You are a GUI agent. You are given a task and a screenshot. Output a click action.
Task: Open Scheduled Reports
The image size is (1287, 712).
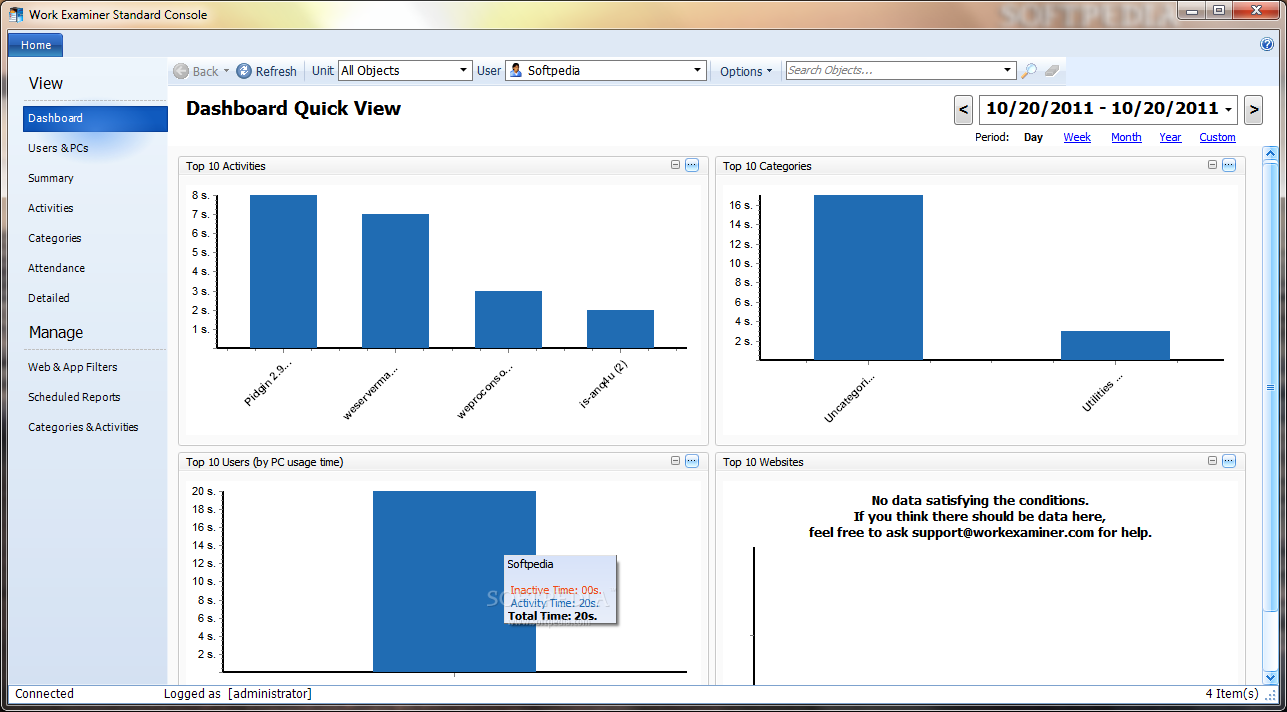74,397
